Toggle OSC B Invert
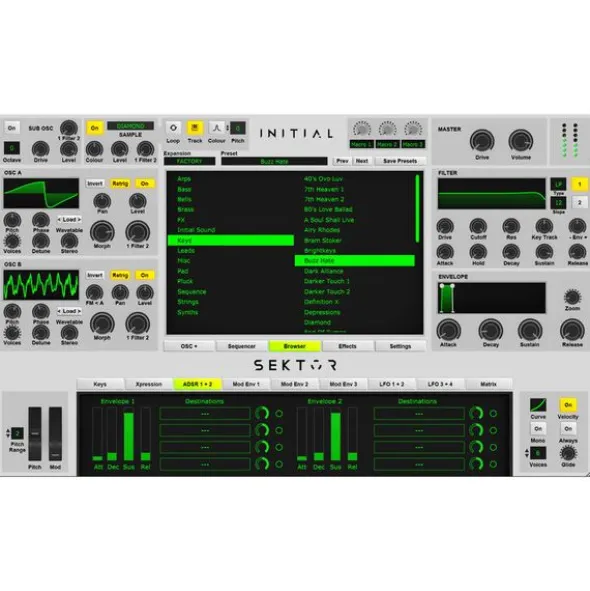This screenshot has width=590, height=591. click(95, 275)
